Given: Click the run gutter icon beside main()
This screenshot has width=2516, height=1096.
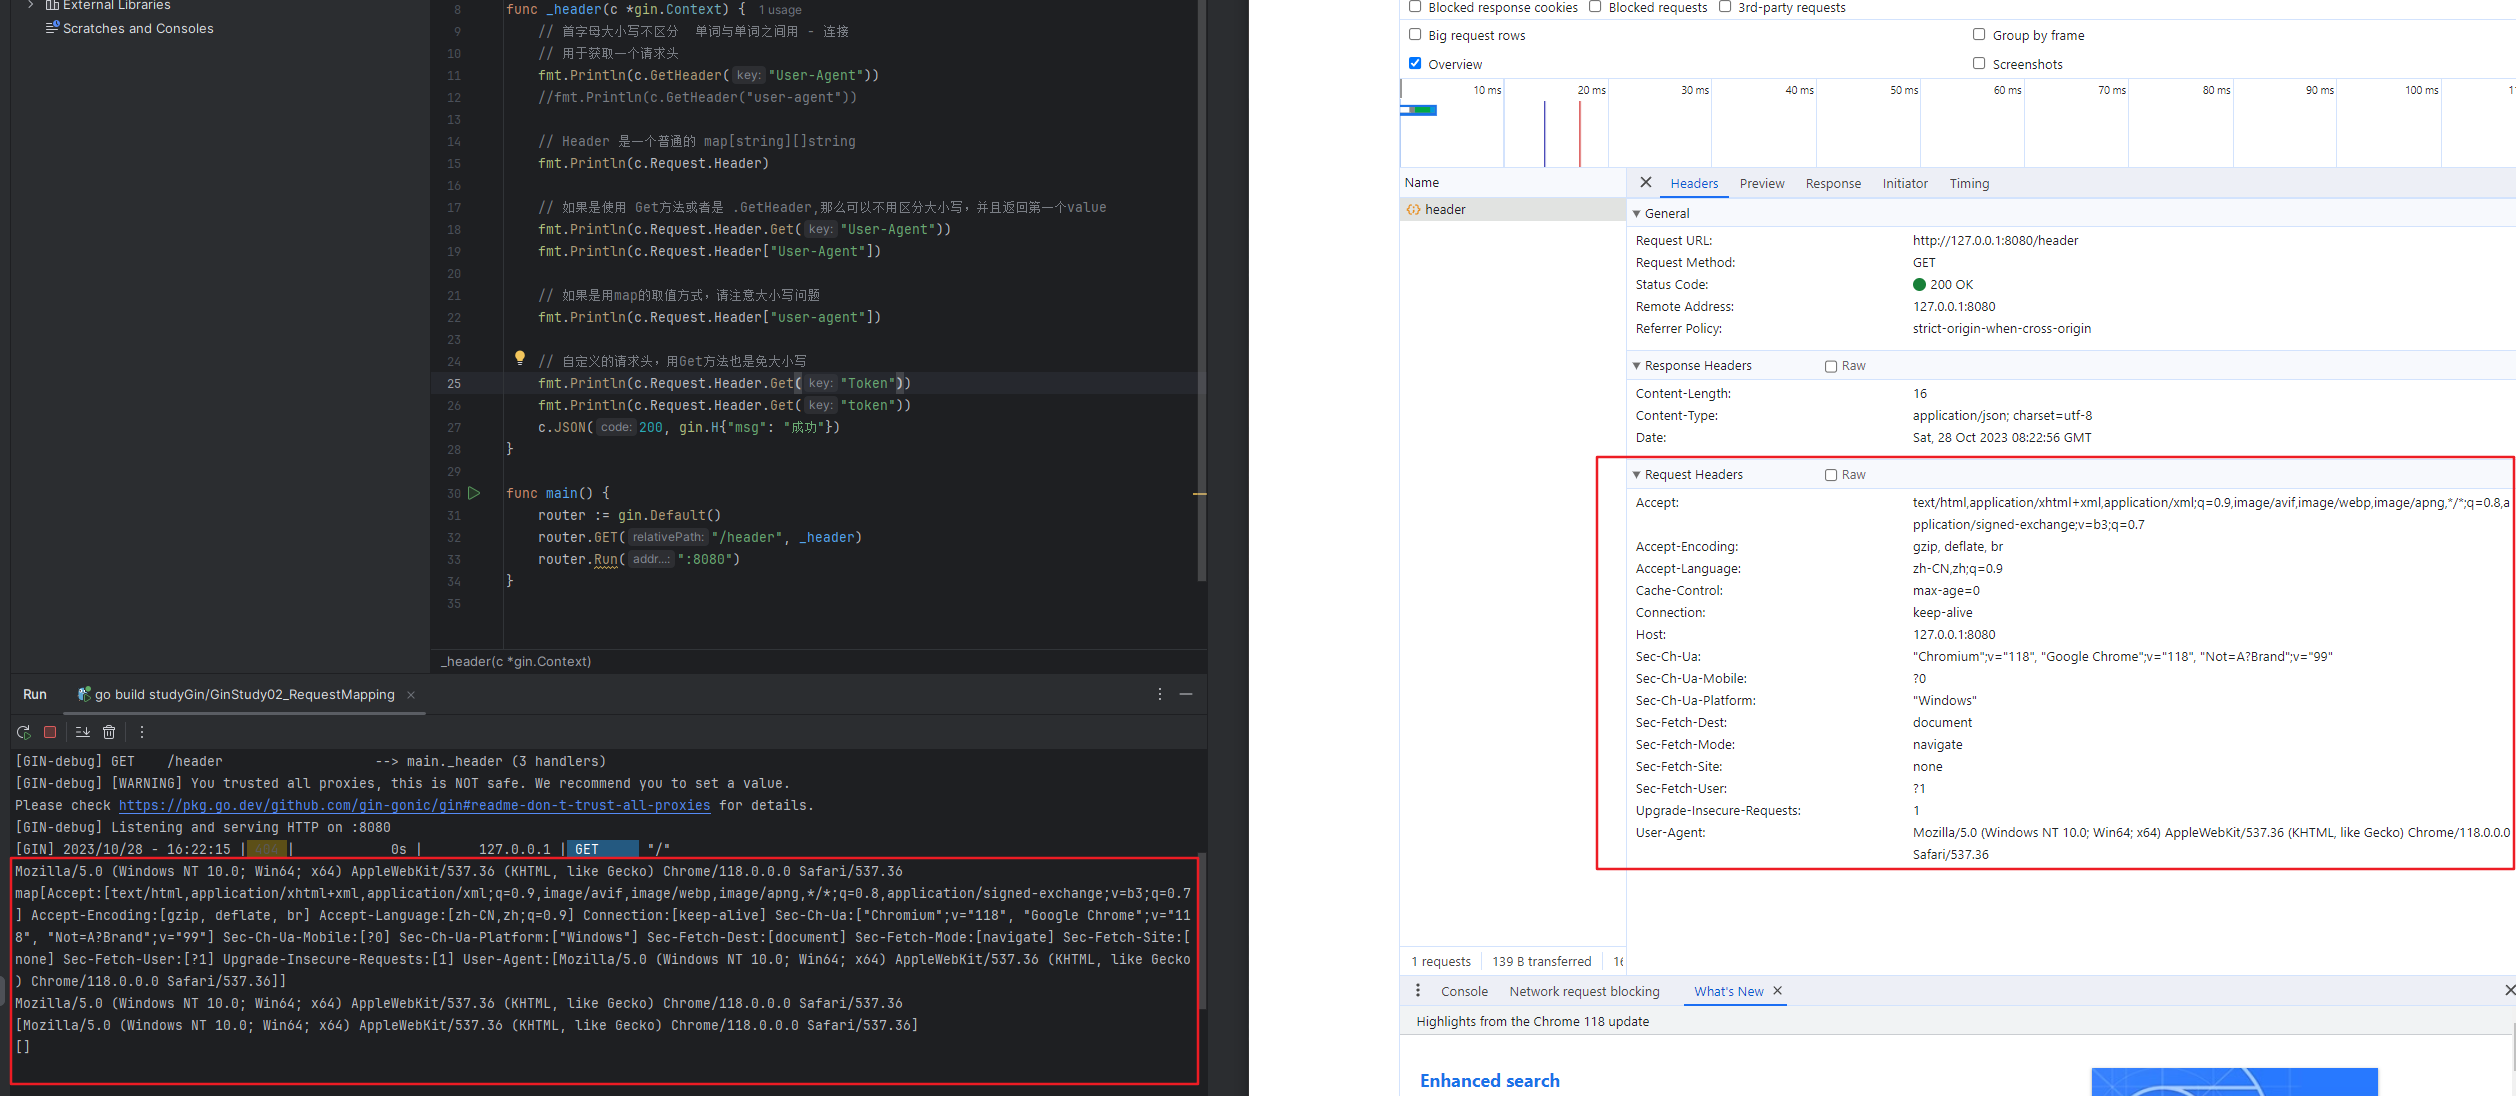Looking at the screenshot, I should [x=474, y=493].
